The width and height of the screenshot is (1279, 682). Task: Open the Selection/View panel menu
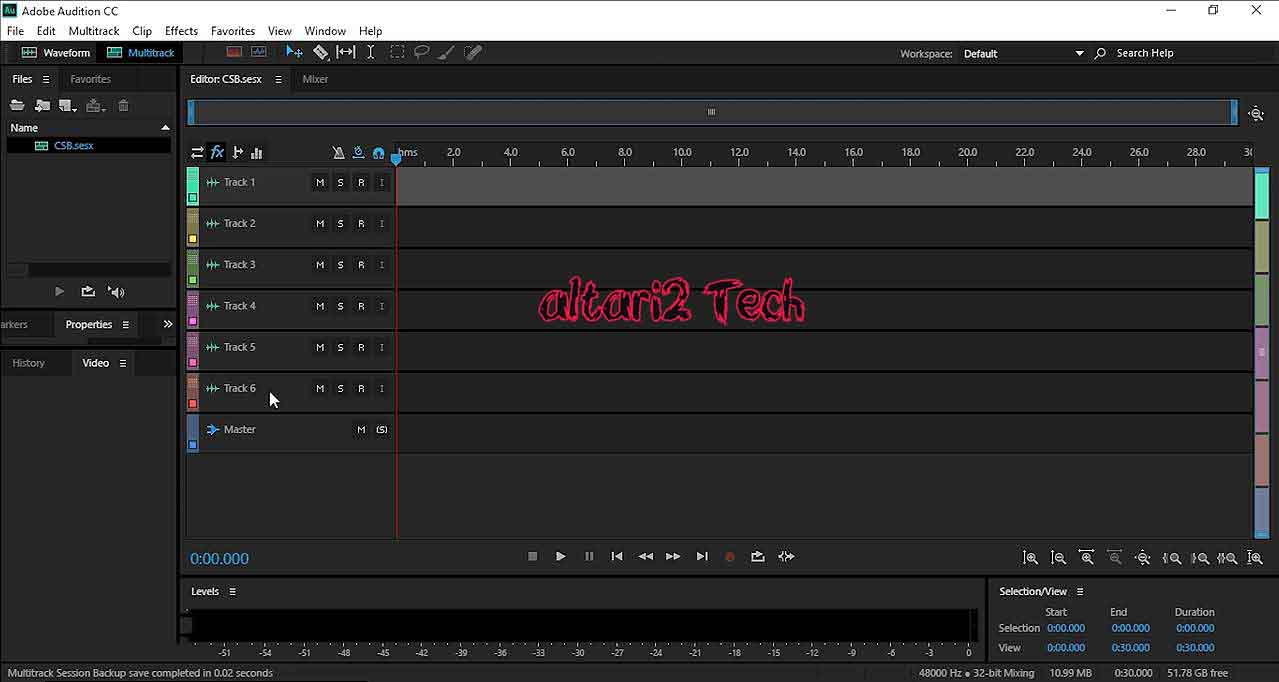(1080, 591)
